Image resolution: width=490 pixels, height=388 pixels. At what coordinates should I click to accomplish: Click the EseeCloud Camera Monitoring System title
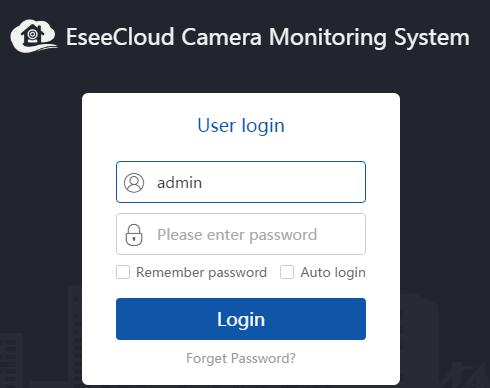[268, 37]
